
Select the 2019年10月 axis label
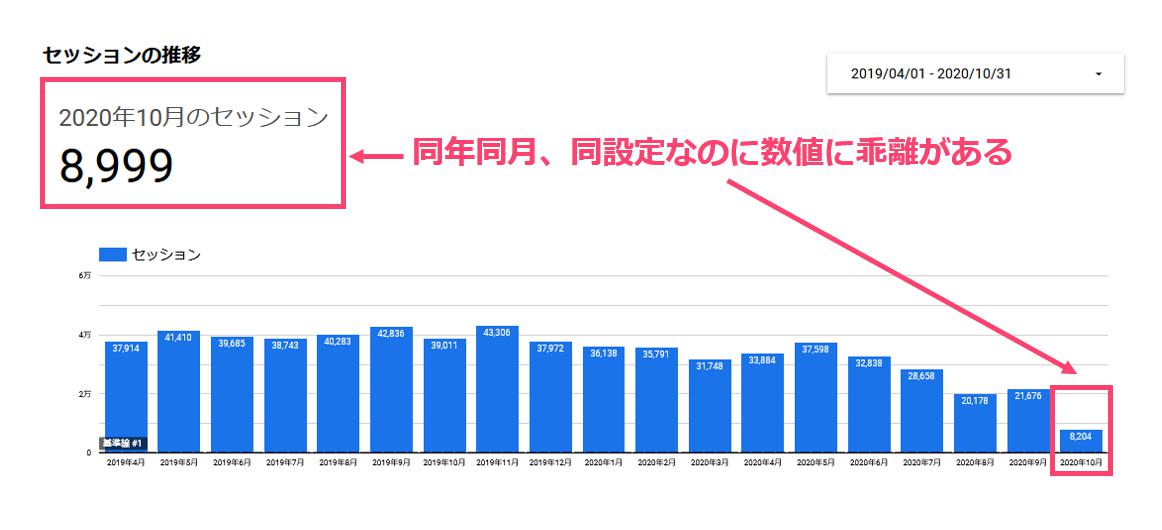tap(445, 463)
